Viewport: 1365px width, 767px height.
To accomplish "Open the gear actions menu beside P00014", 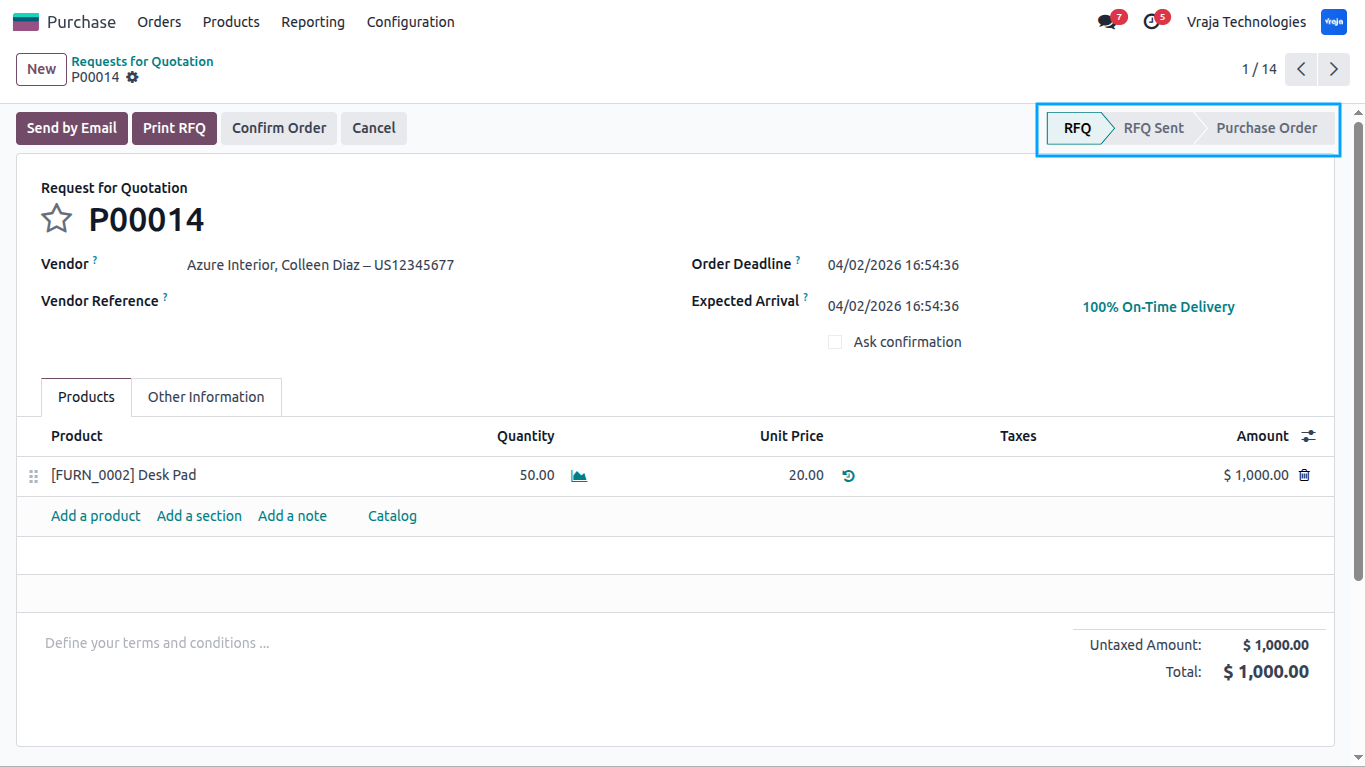I will tap(132, 77).
